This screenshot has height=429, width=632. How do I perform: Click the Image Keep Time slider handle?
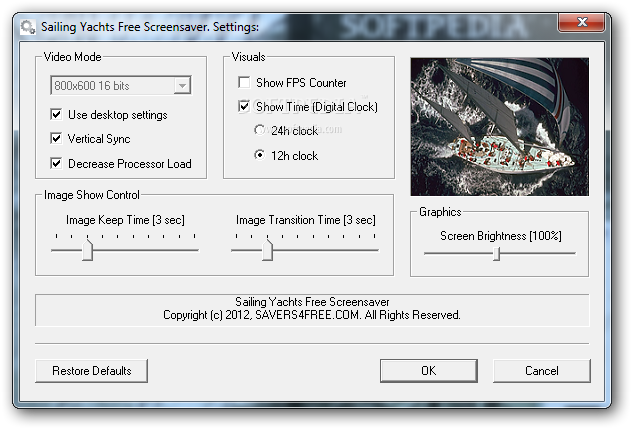(87, 250)
